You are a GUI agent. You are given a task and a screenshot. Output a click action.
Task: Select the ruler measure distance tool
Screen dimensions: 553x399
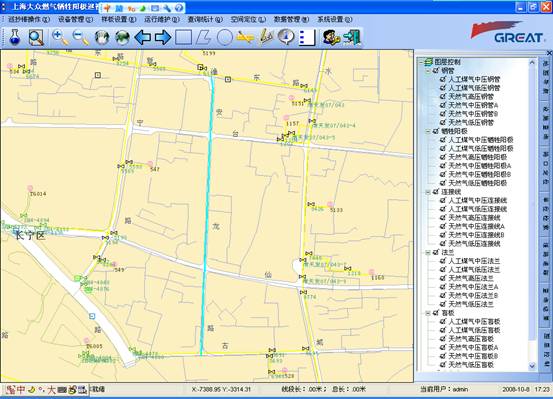point(245,37)
